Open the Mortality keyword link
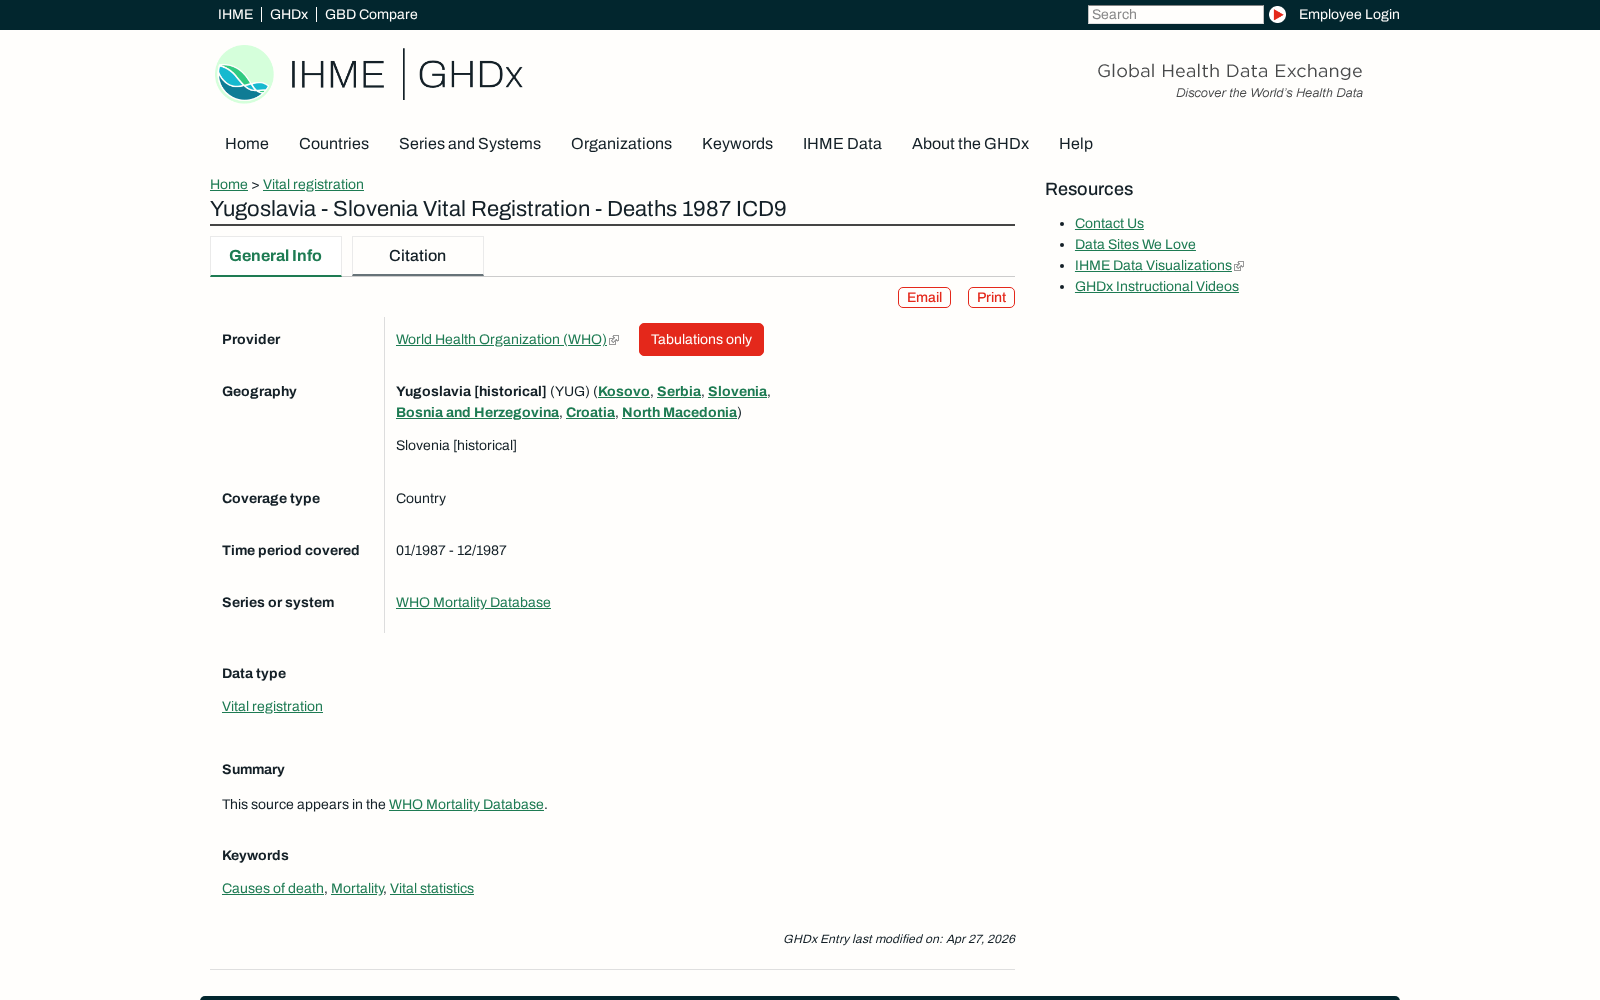The width and height of the screenshot is (1600, 1000). pyautogui.click(x=357, y=889)
